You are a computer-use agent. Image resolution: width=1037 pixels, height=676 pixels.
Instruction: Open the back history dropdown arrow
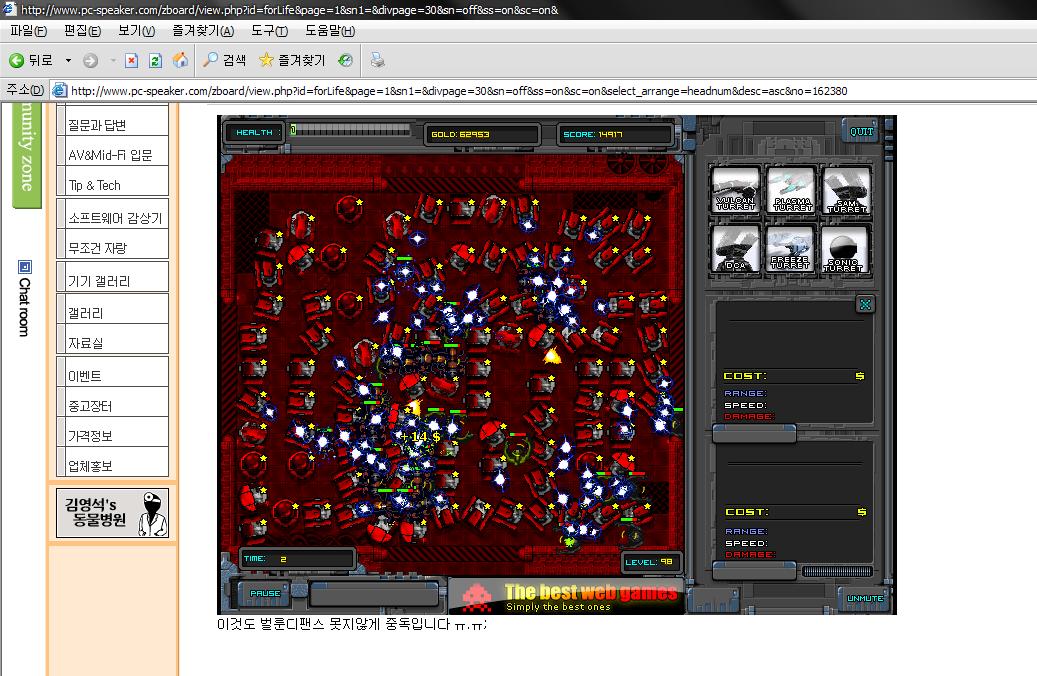coord(68,61)
